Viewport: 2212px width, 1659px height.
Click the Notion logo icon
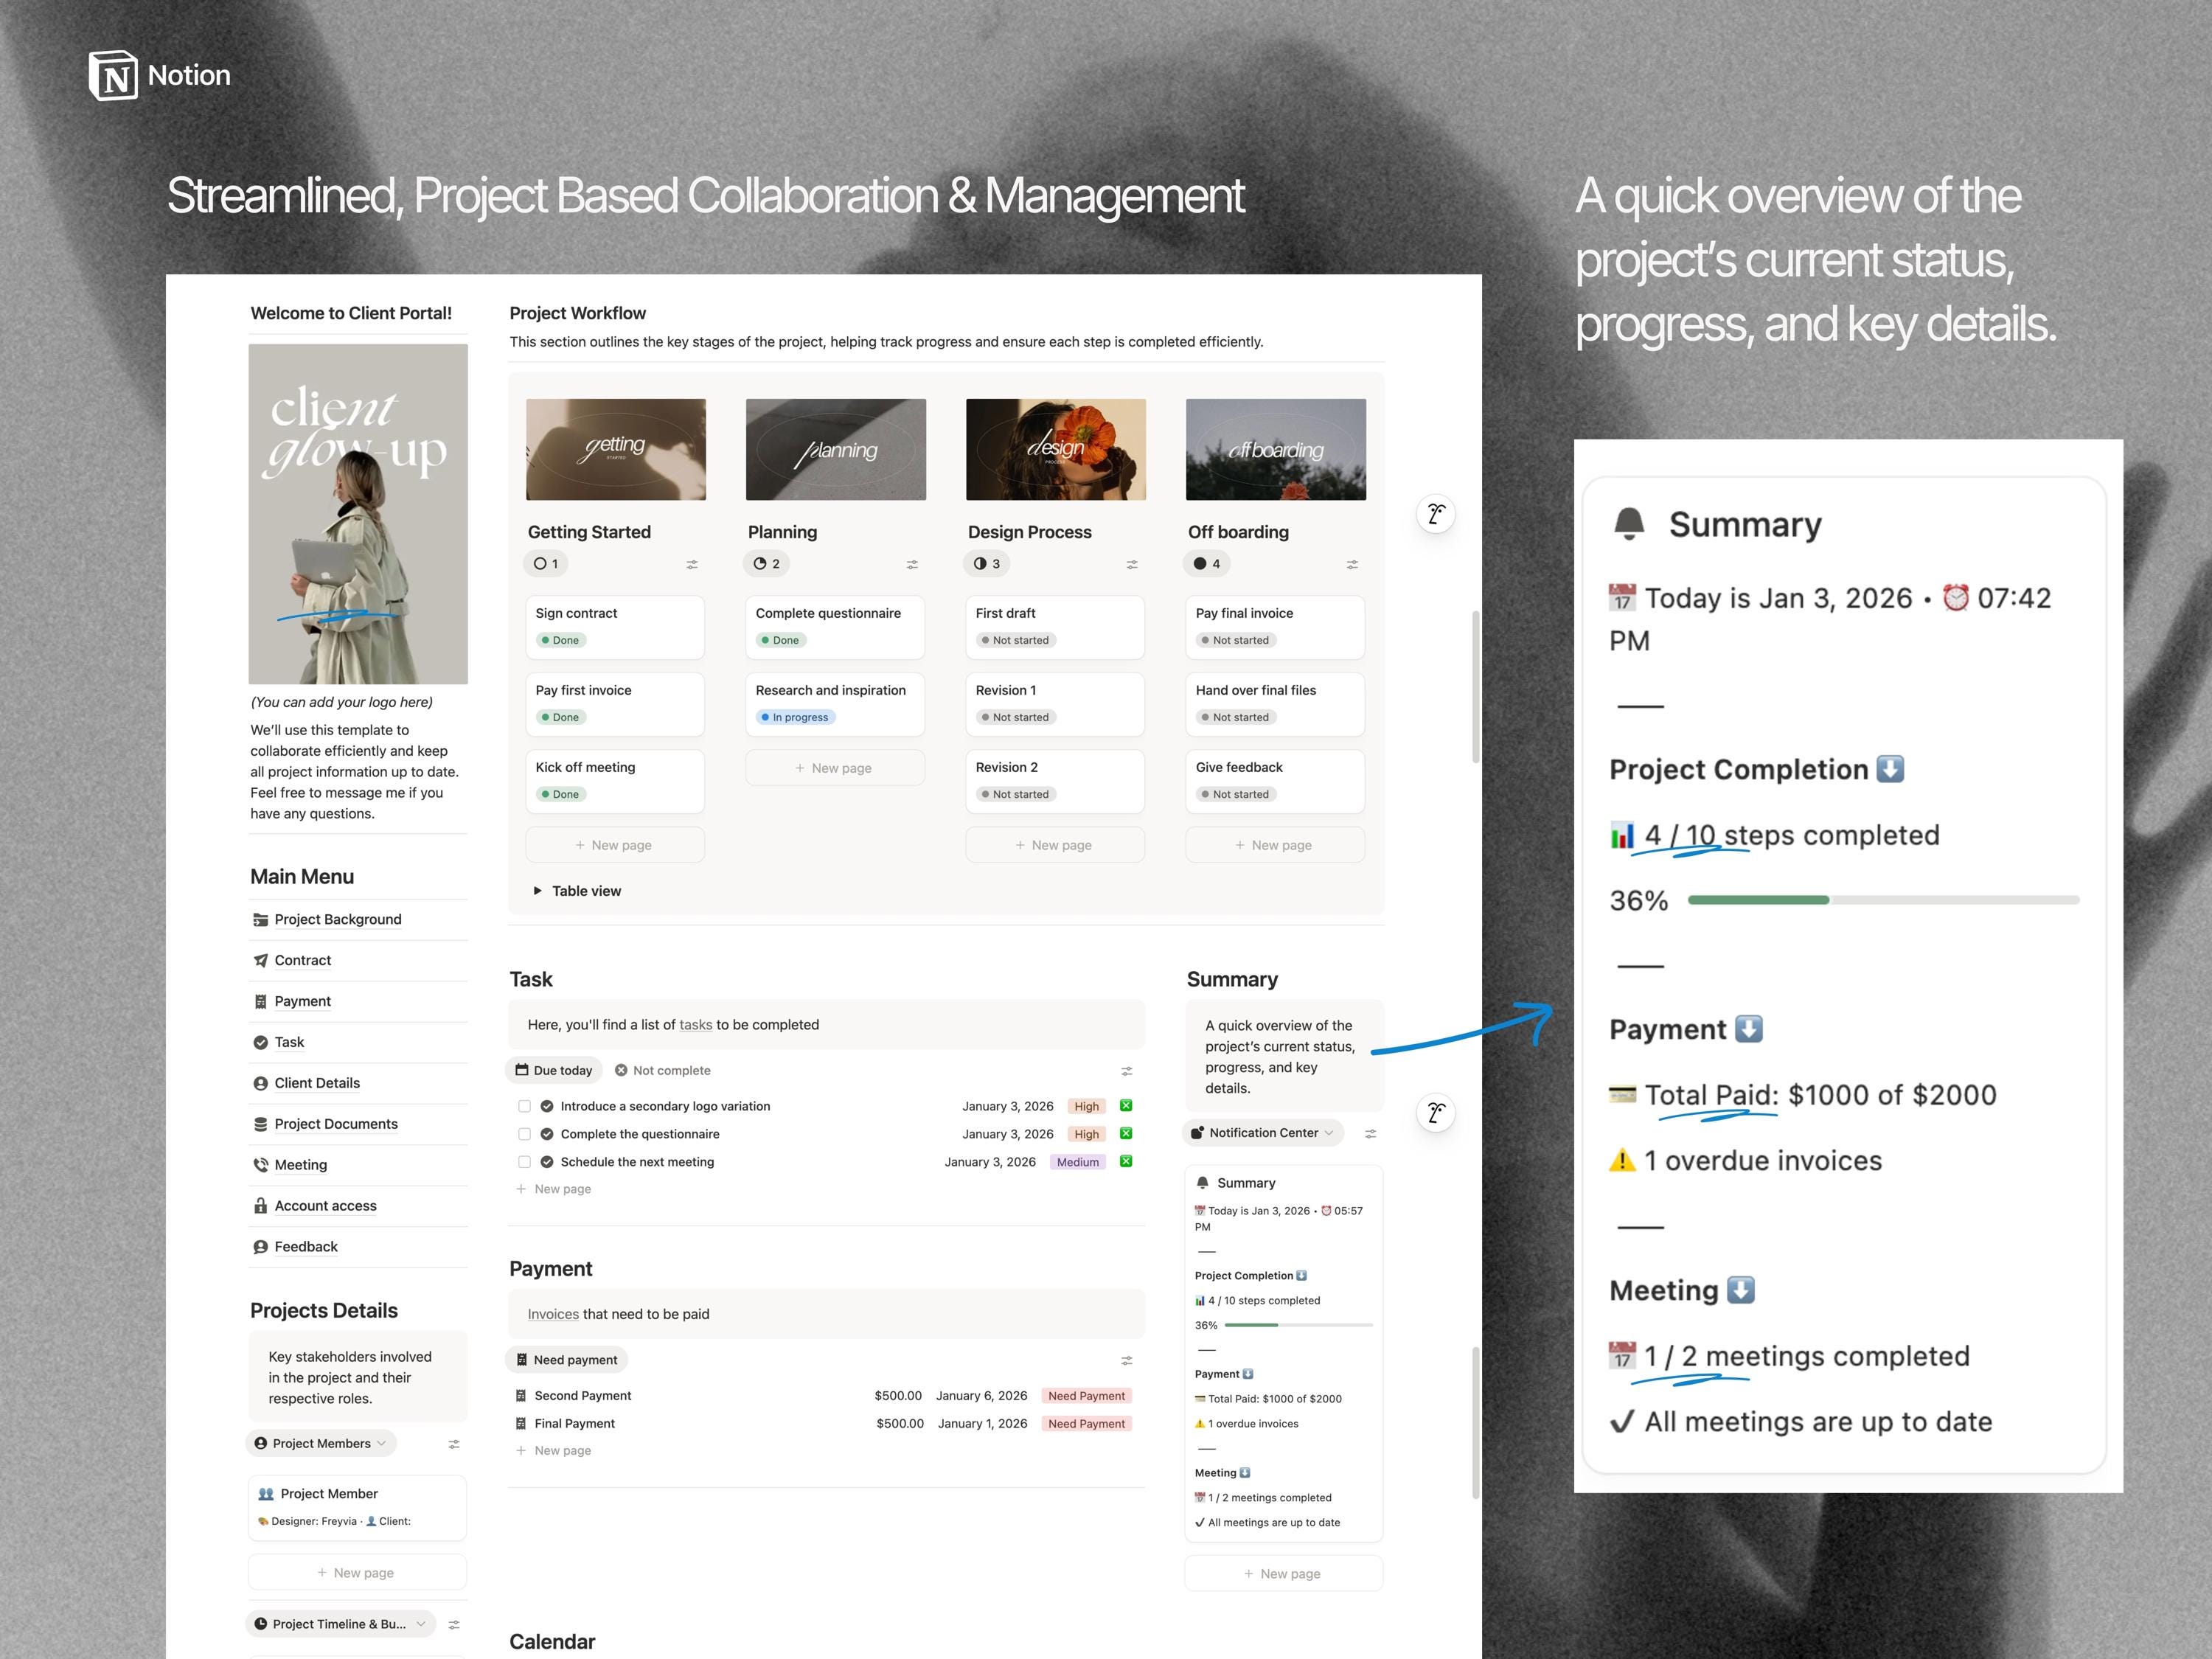113,75
